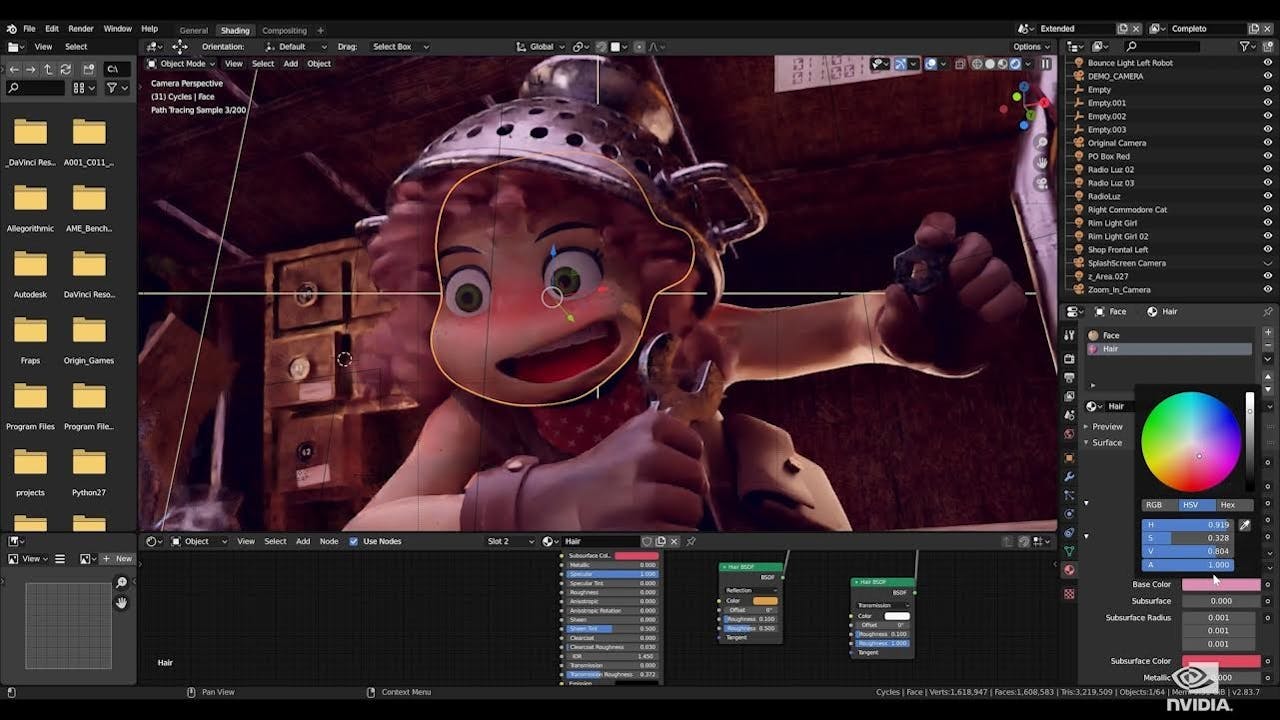1280x720 pixels.
Task: Click the Hex color mode button
Action: [1227, 505]
